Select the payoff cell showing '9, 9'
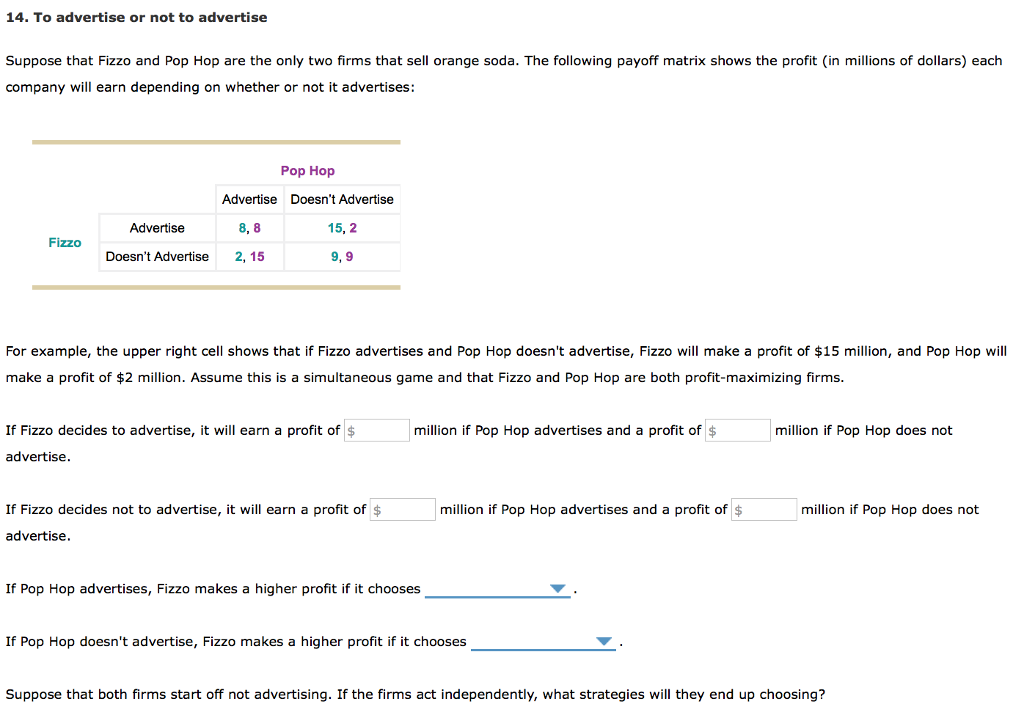The height and width of the screenshot is (707, 1024). coord(341,256)
